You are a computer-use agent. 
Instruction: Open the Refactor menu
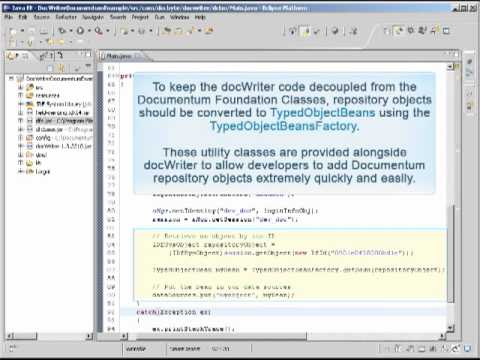click(x=66, y=17)
